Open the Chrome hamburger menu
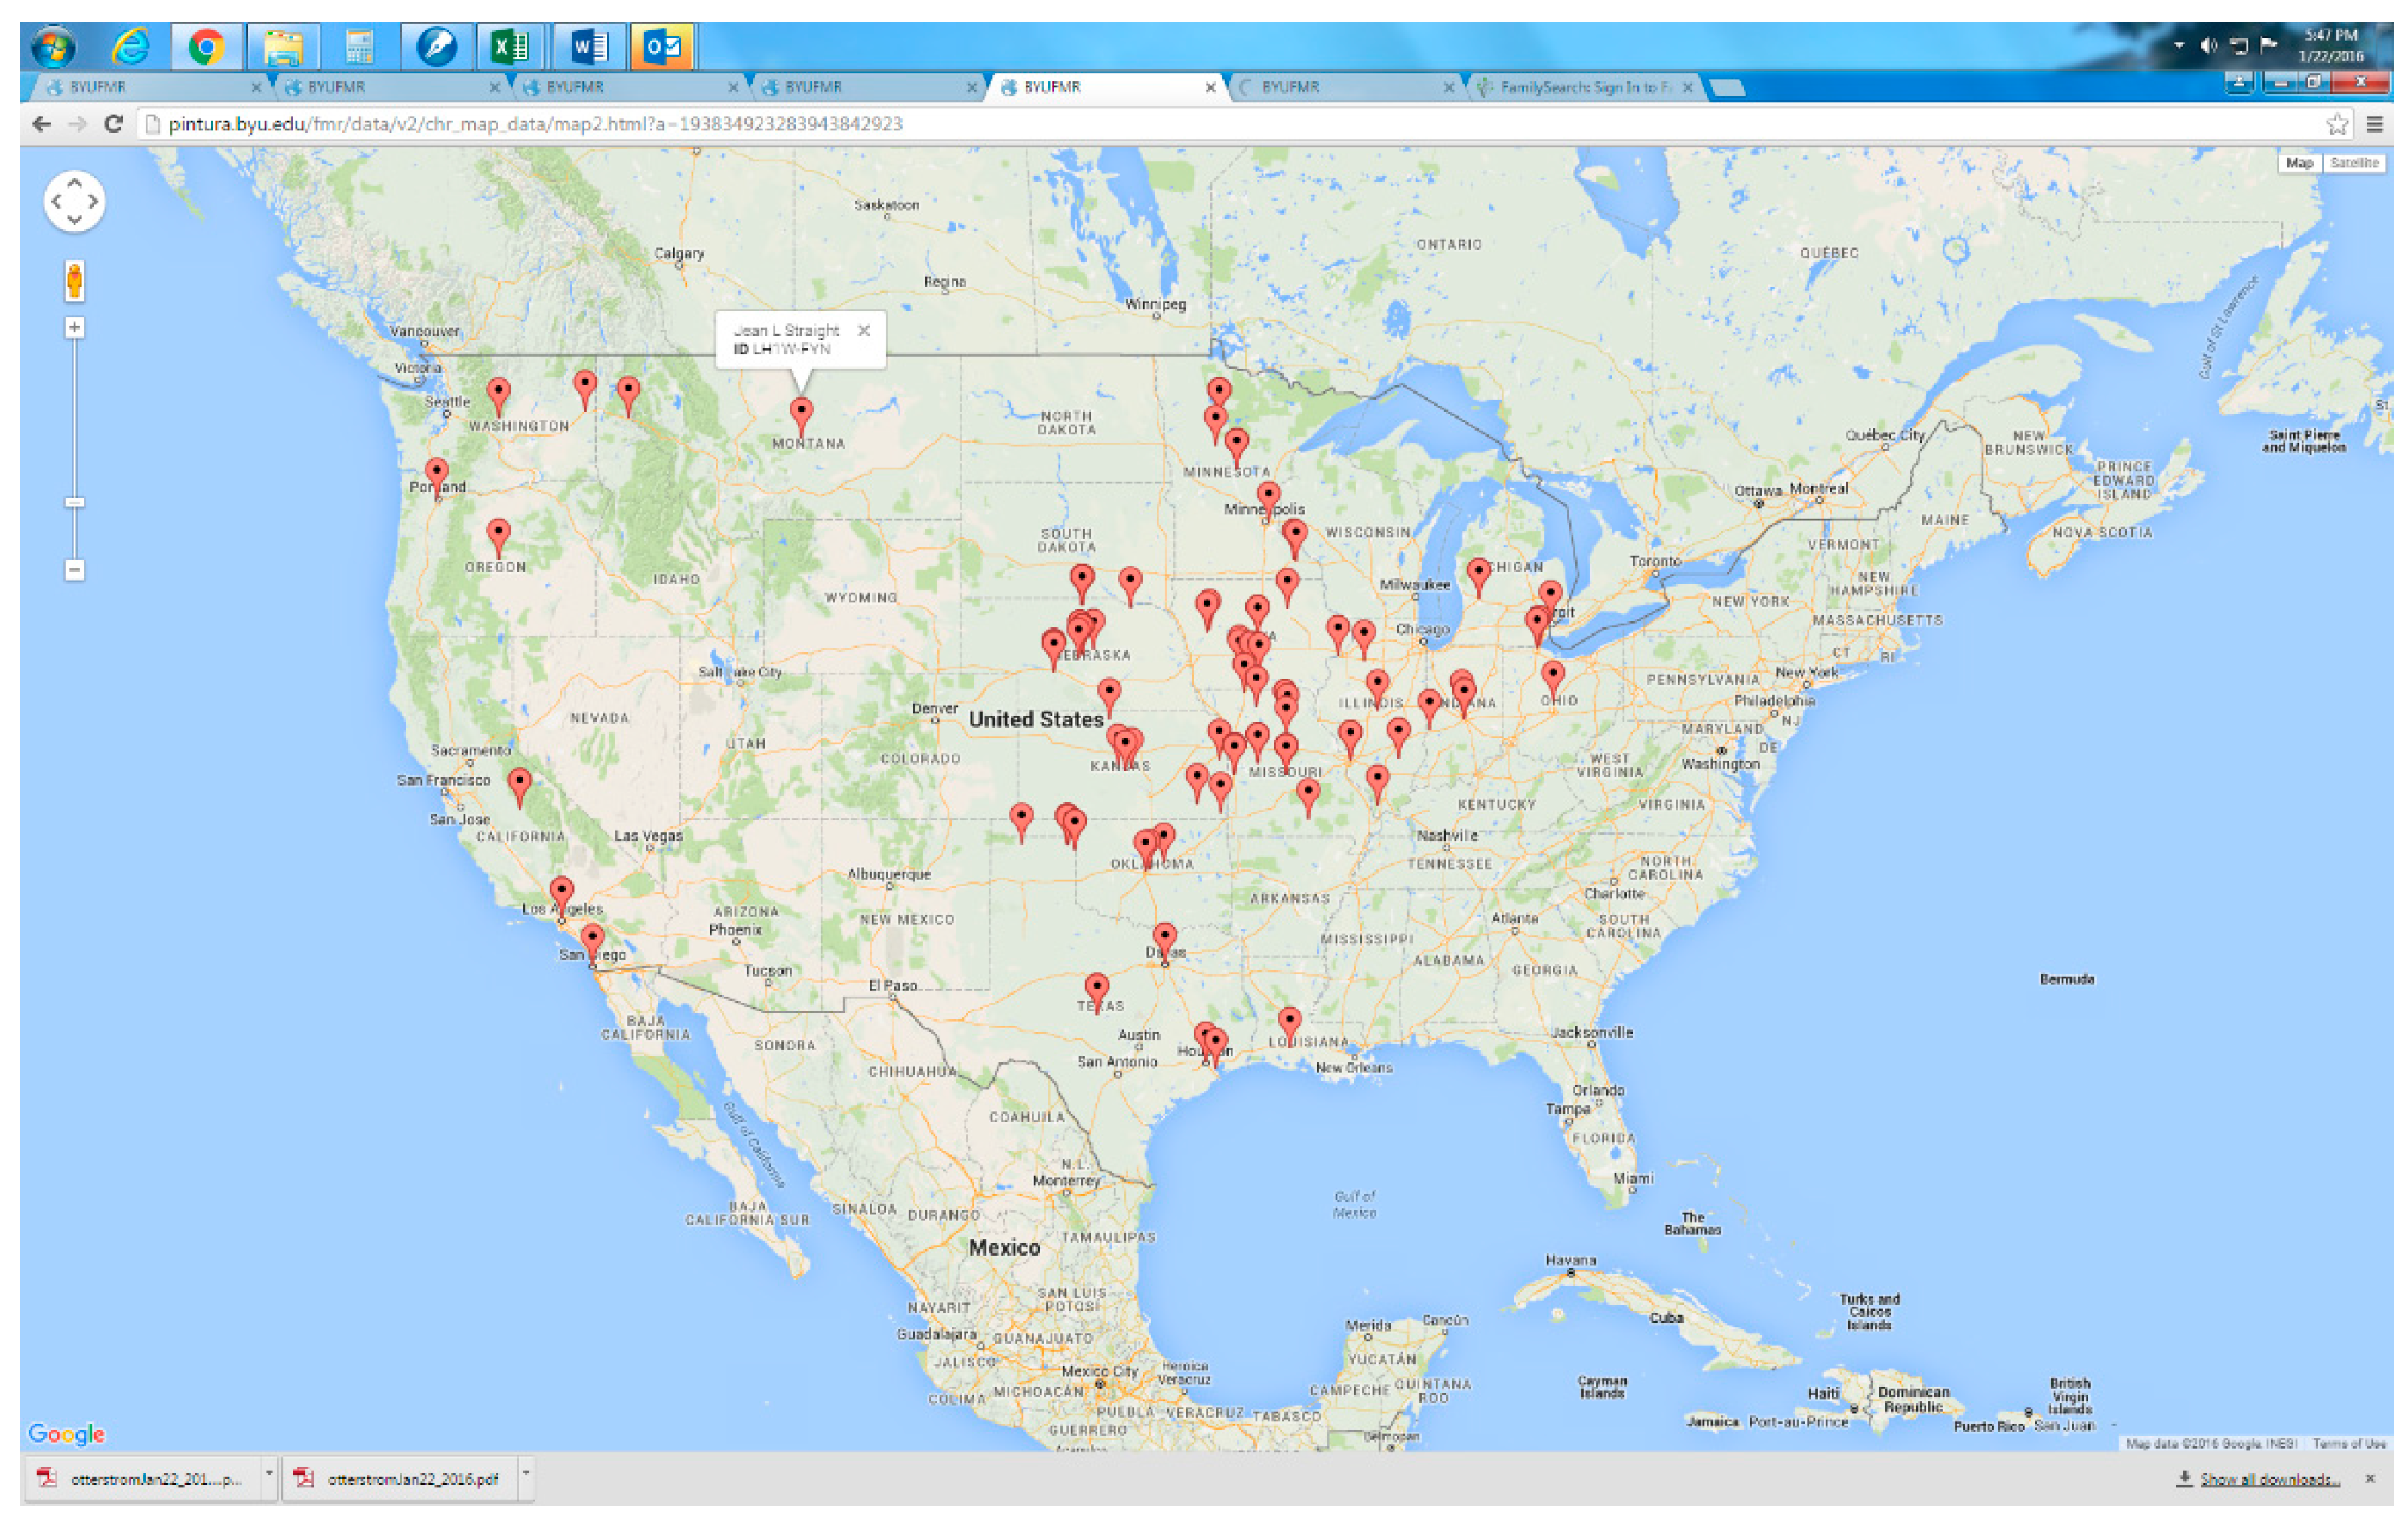The height and width of the screenshot is (1533, 2408). tap(2375, 124)
